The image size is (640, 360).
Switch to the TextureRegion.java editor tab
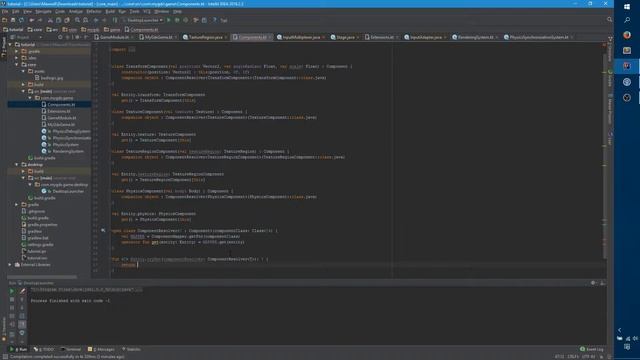(x=205, y=37)
